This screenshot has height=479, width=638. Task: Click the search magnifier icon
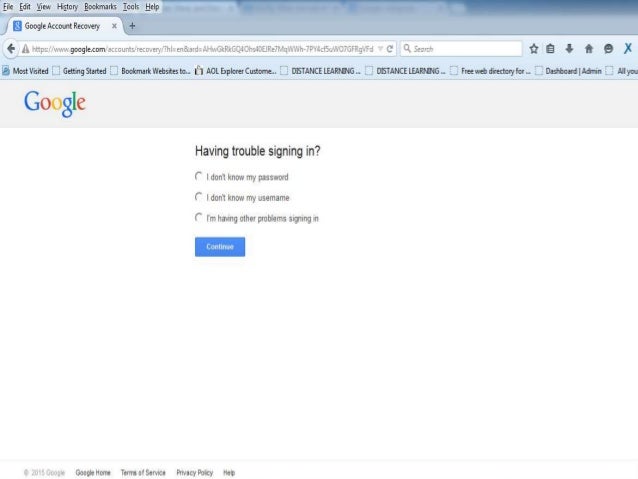click(407, 48)
